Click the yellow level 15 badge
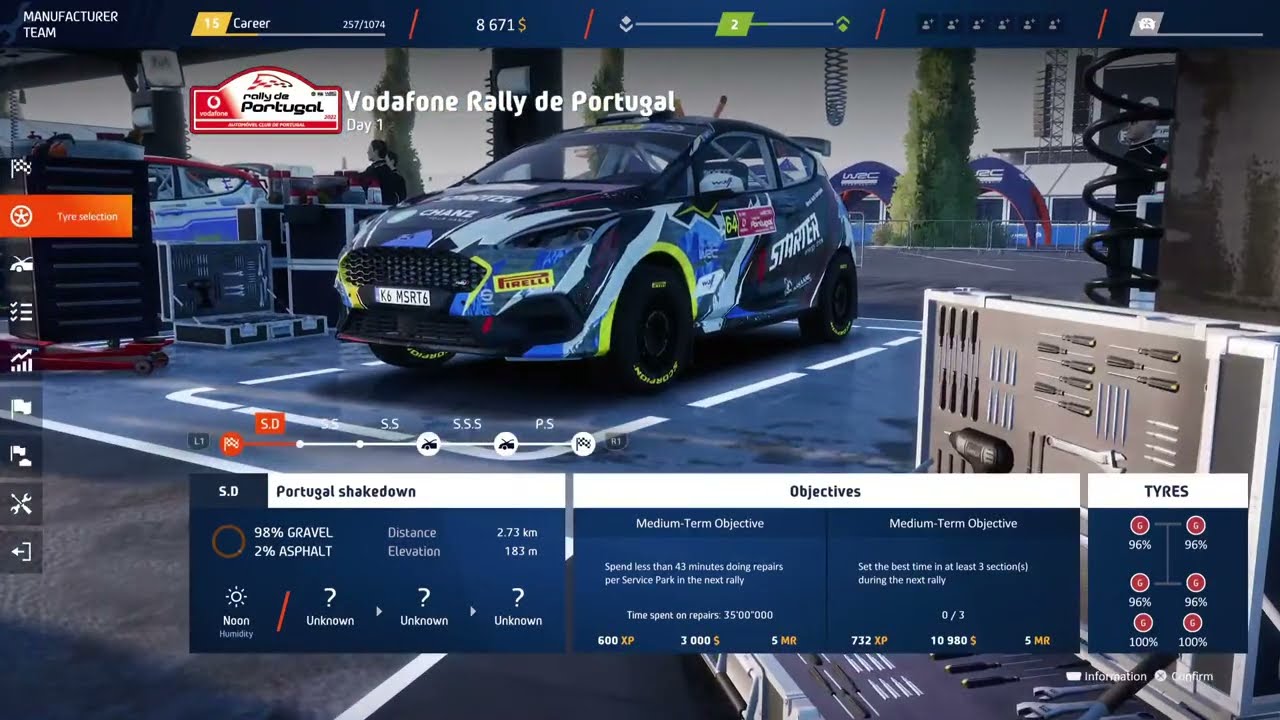Screen dimensions: 1280x720 click(x=211, y=23)
